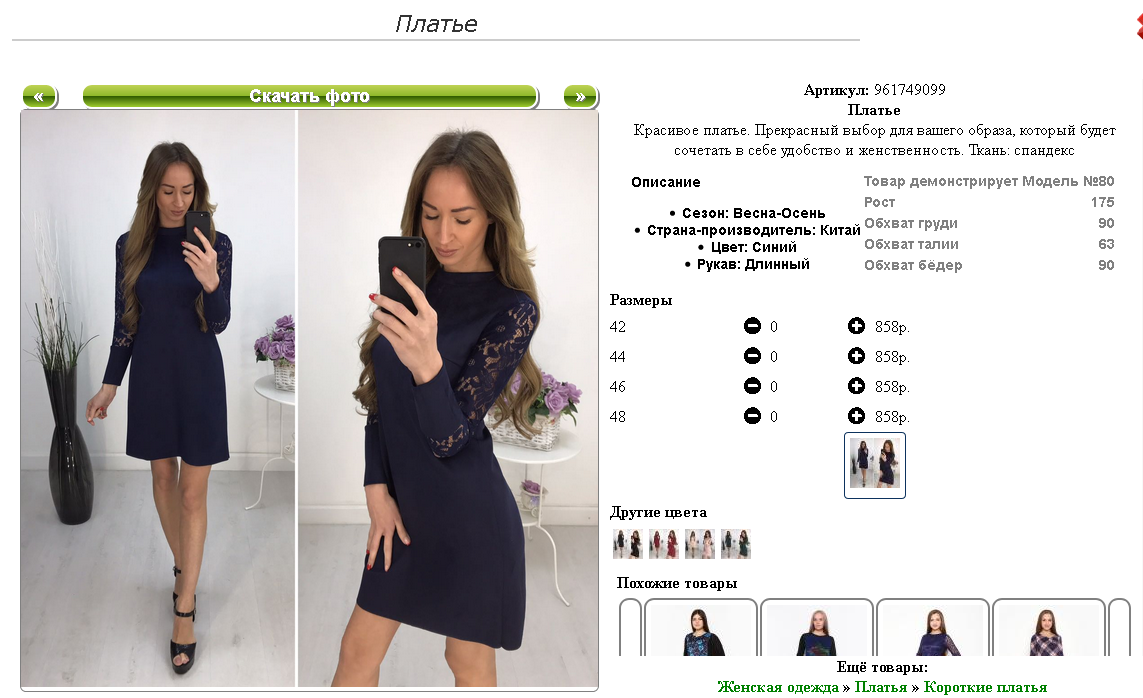Pick the pink dress color variant
Image resolution: width=1143 pixels, height=698 pixels.
coord(700,544)
